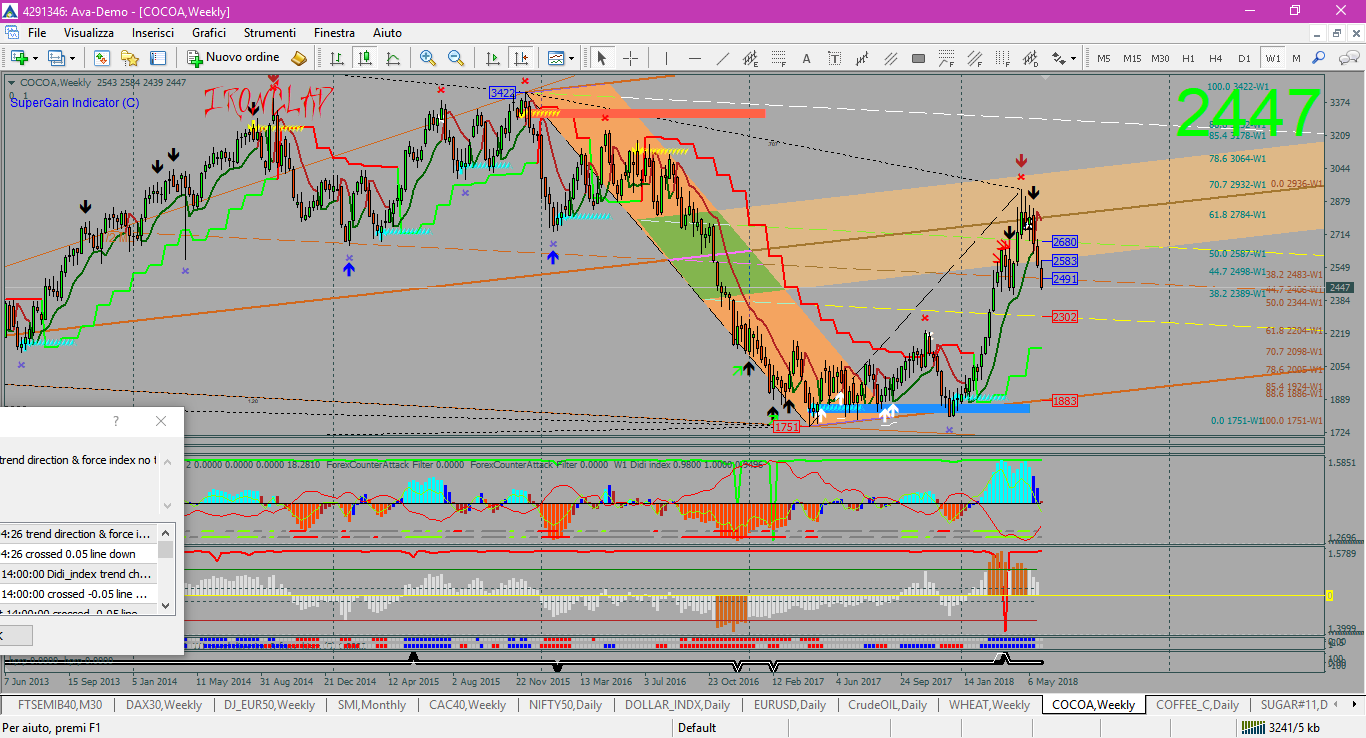Select Fibonacci retracement tool

(779, 58)
